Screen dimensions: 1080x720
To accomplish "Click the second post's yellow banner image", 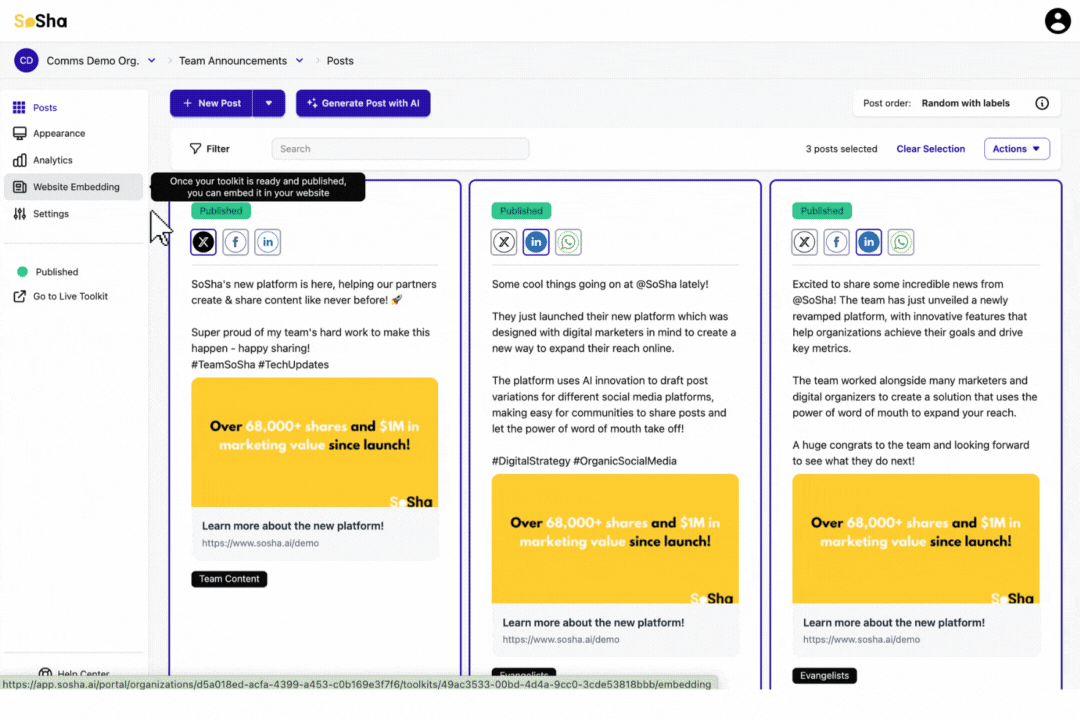I will coord(615,539).
